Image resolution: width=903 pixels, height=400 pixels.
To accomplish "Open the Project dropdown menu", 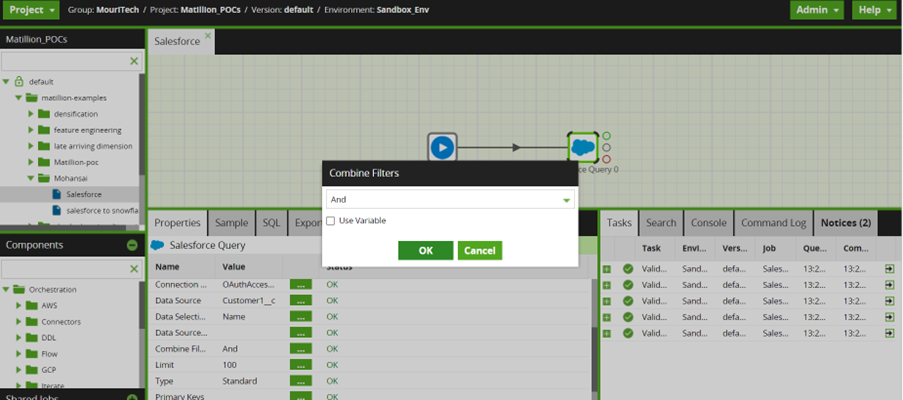I will pyautogui.click(x=31, y=10).
